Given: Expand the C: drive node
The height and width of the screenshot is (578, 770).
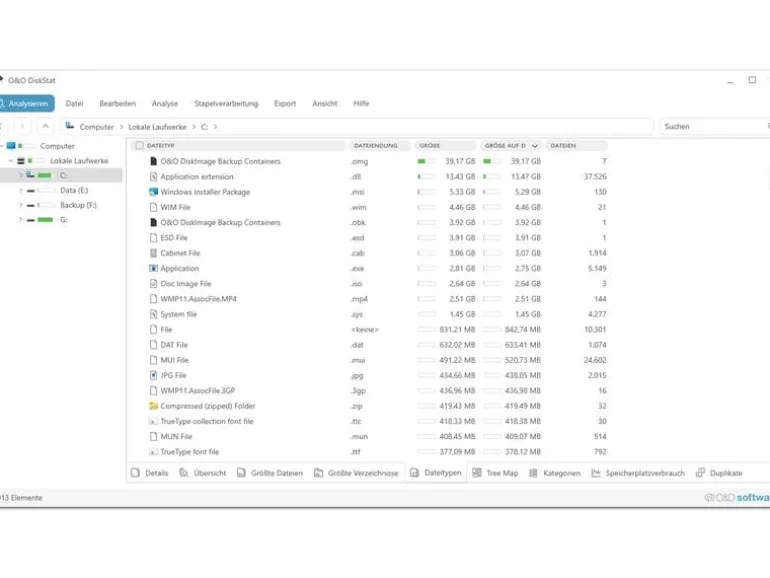Looking at the screenshot, I should (21, 175).
